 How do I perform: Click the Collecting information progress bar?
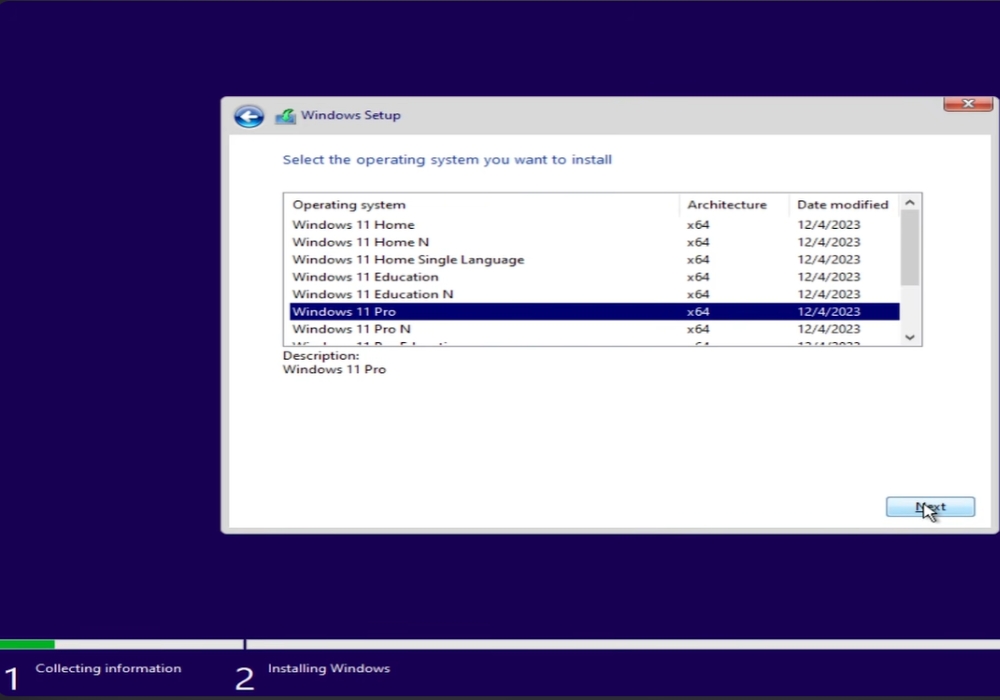[121, 645]
